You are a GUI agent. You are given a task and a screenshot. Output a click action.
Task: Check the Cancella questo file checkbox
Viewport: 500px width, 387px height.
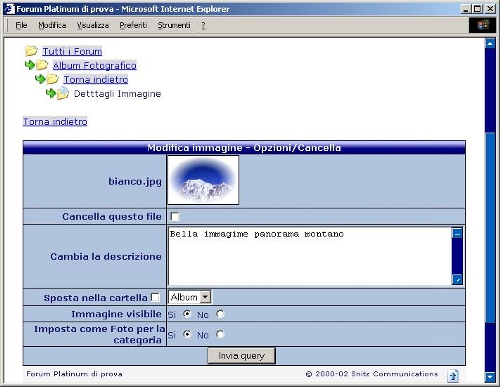pos(174,217)
